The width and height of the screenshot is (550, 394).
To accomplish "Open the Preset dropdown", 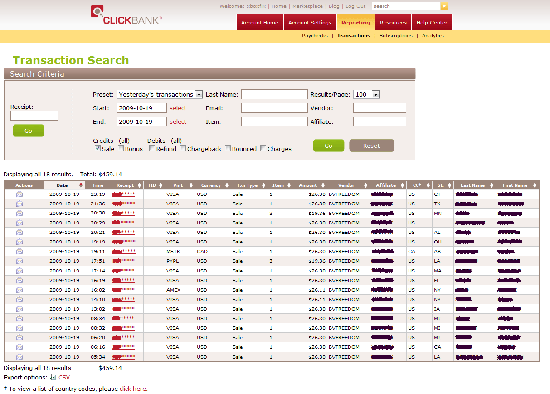I will (160, 94).
